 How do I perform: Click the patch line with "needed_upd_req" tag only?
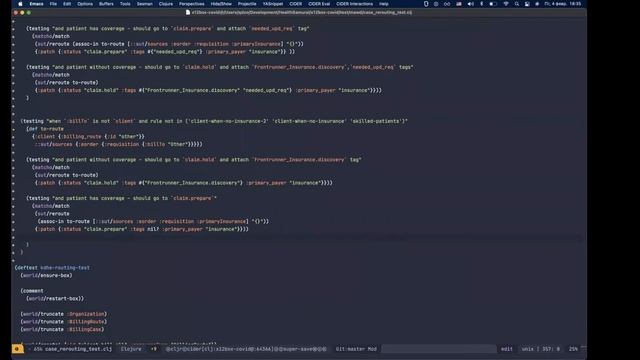point(165,52)
